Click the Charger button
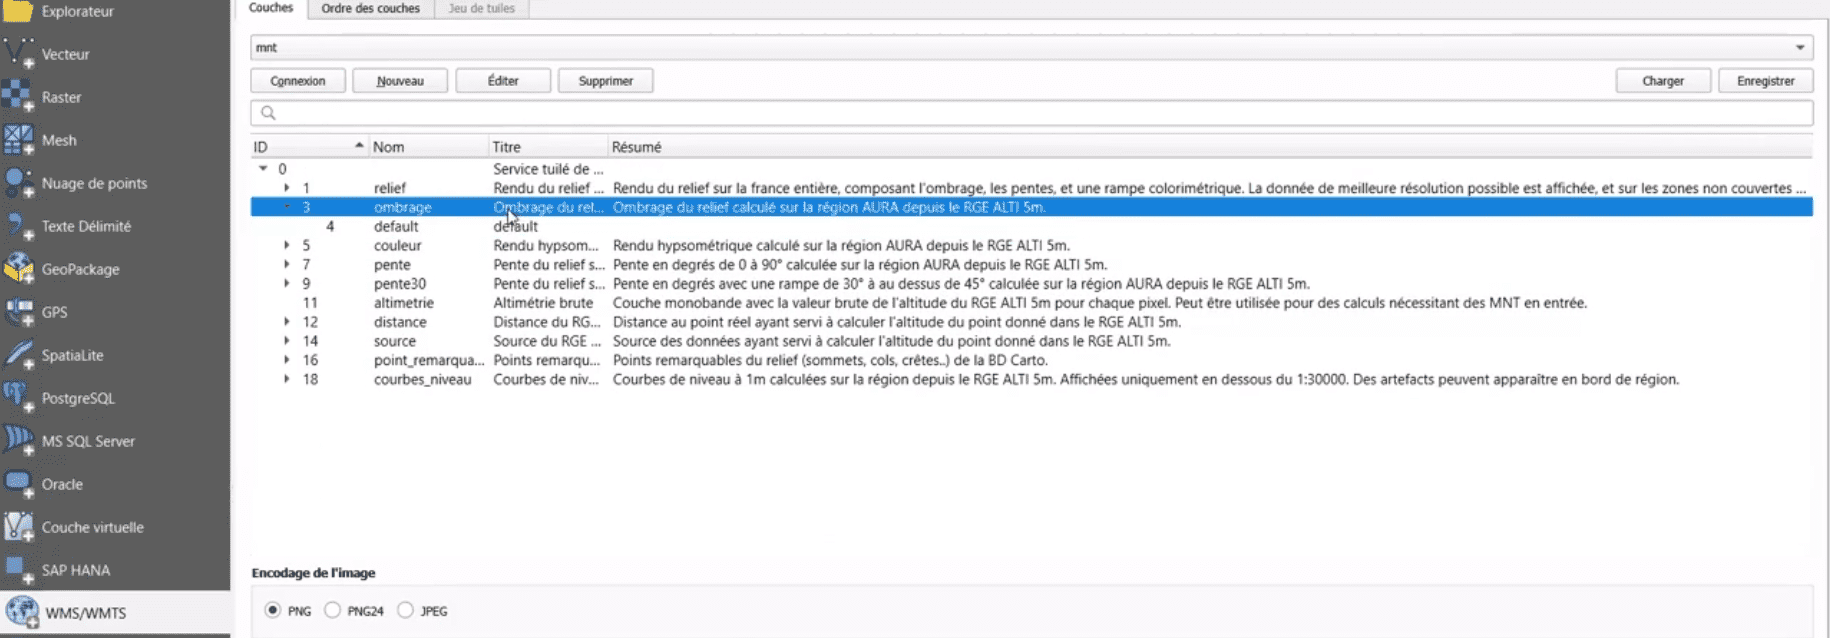Screen dimensions: 1830x638 pyautogui.click(x=1663, y=81)
